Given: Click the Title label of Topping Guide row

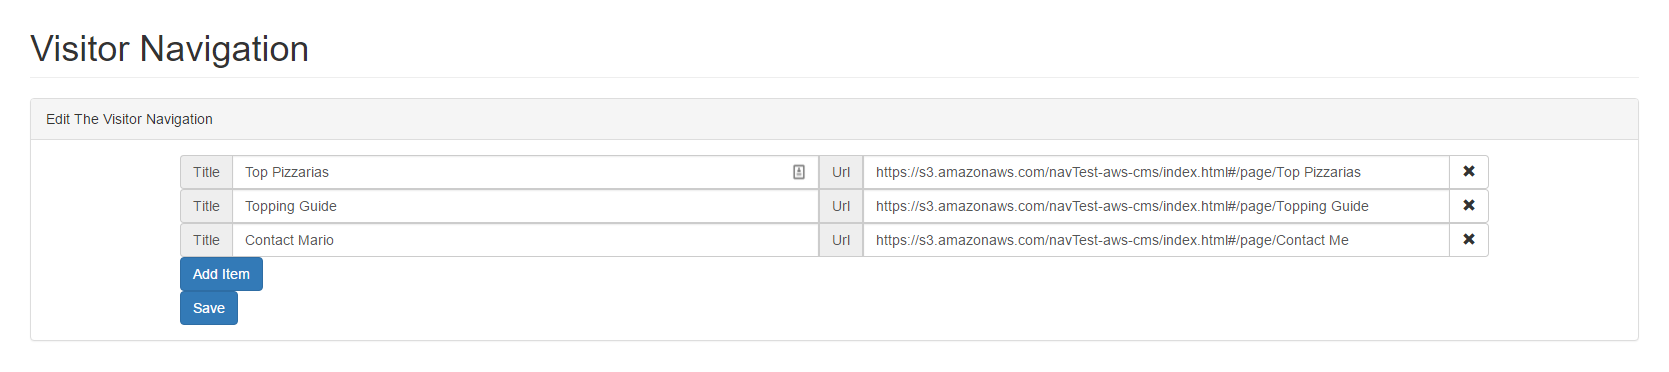Looking at the screenshot, I should 206,206.
